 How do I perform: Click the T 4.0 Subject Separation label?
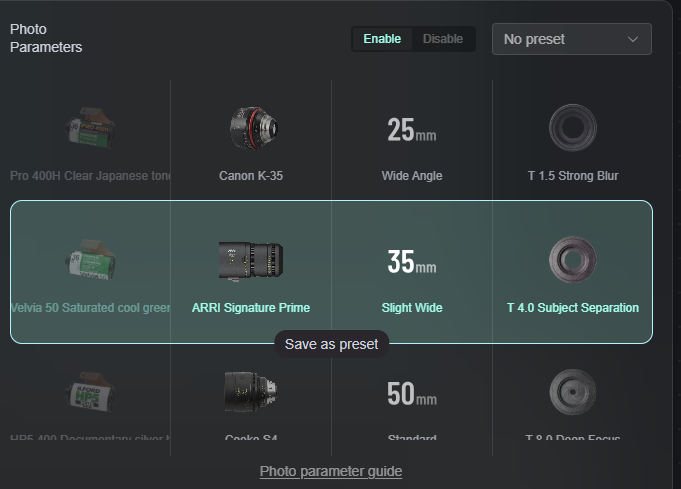point(573,308)
